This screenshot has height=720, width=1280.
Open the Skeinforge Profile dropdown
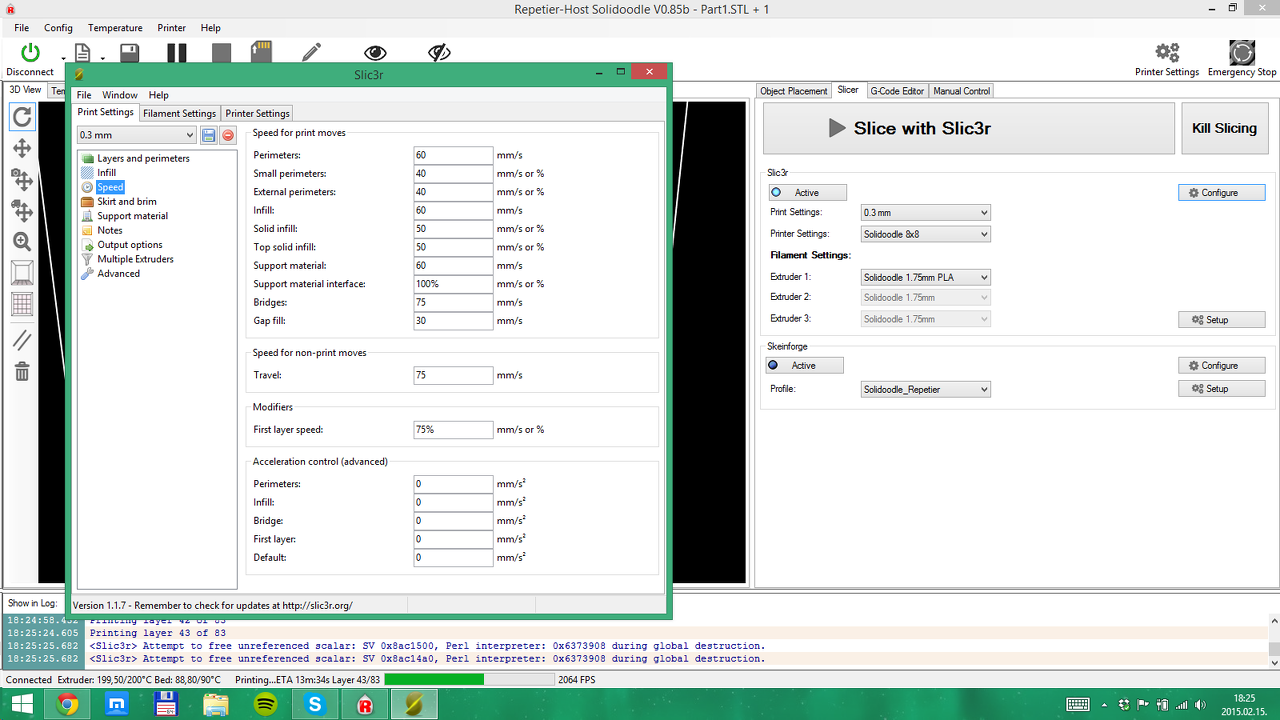pyautogui.click(x=925, y=389)
